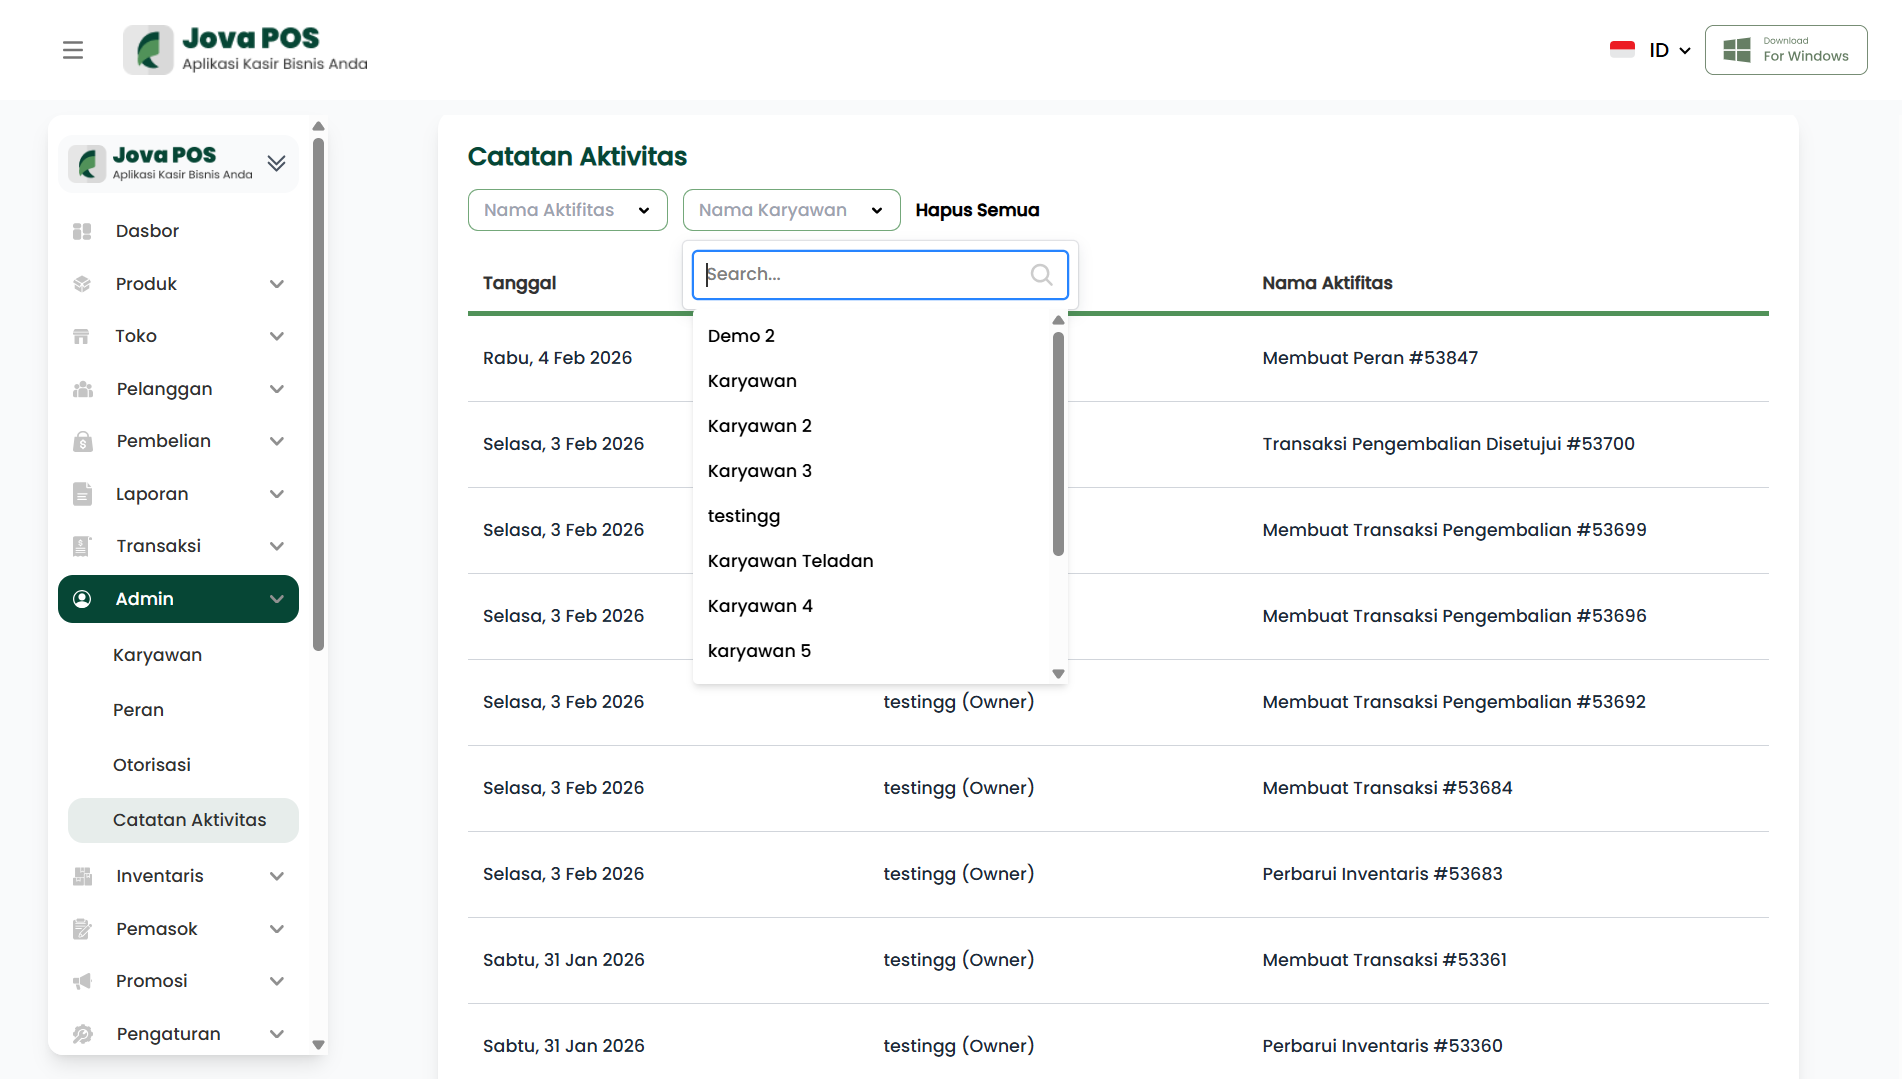Collapse the Admin menu section
This screenshot has width=1902, height=1079.
277,599
